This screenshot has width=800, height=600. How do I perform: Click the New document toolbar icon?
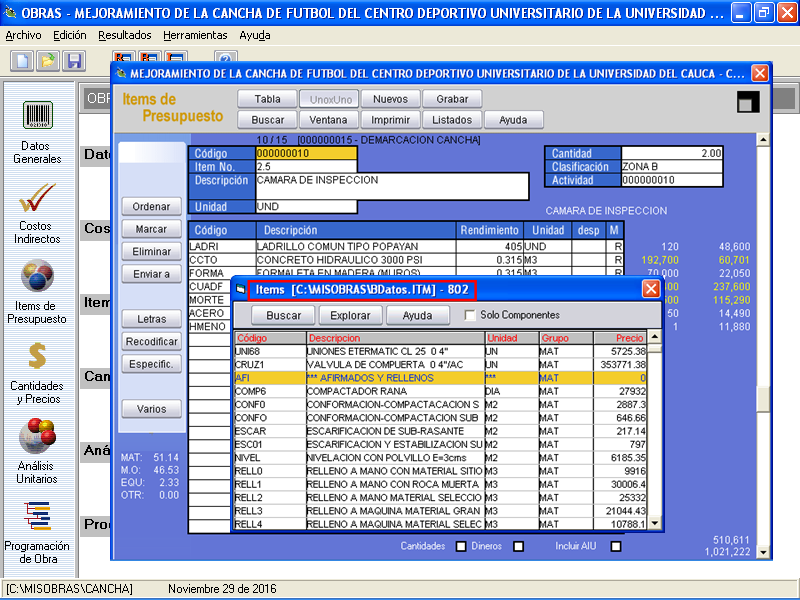22,61
